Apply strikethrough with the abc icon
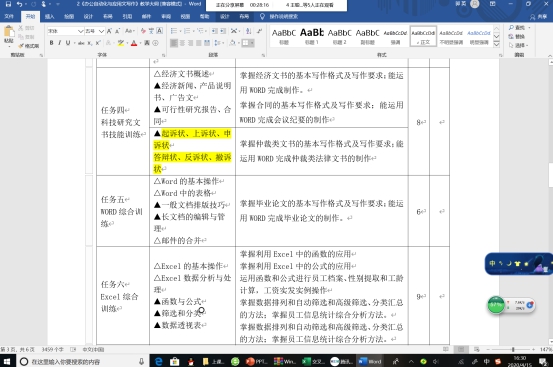The image size is (553, 367). coord(81,43)
